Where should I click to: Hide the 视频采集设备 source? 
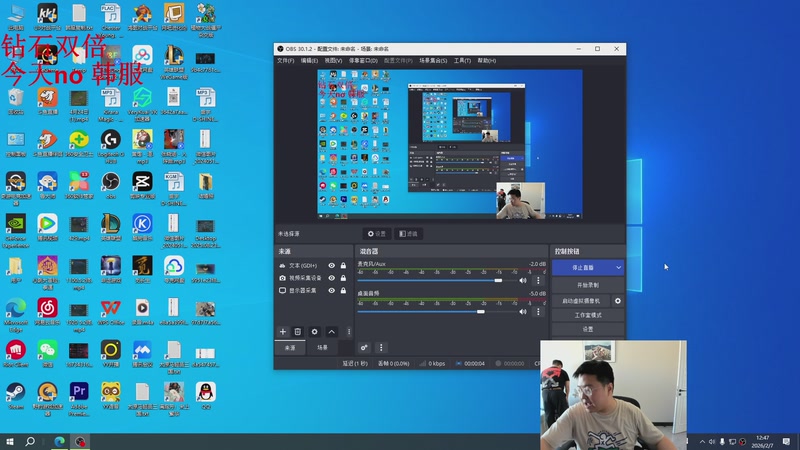332,278
